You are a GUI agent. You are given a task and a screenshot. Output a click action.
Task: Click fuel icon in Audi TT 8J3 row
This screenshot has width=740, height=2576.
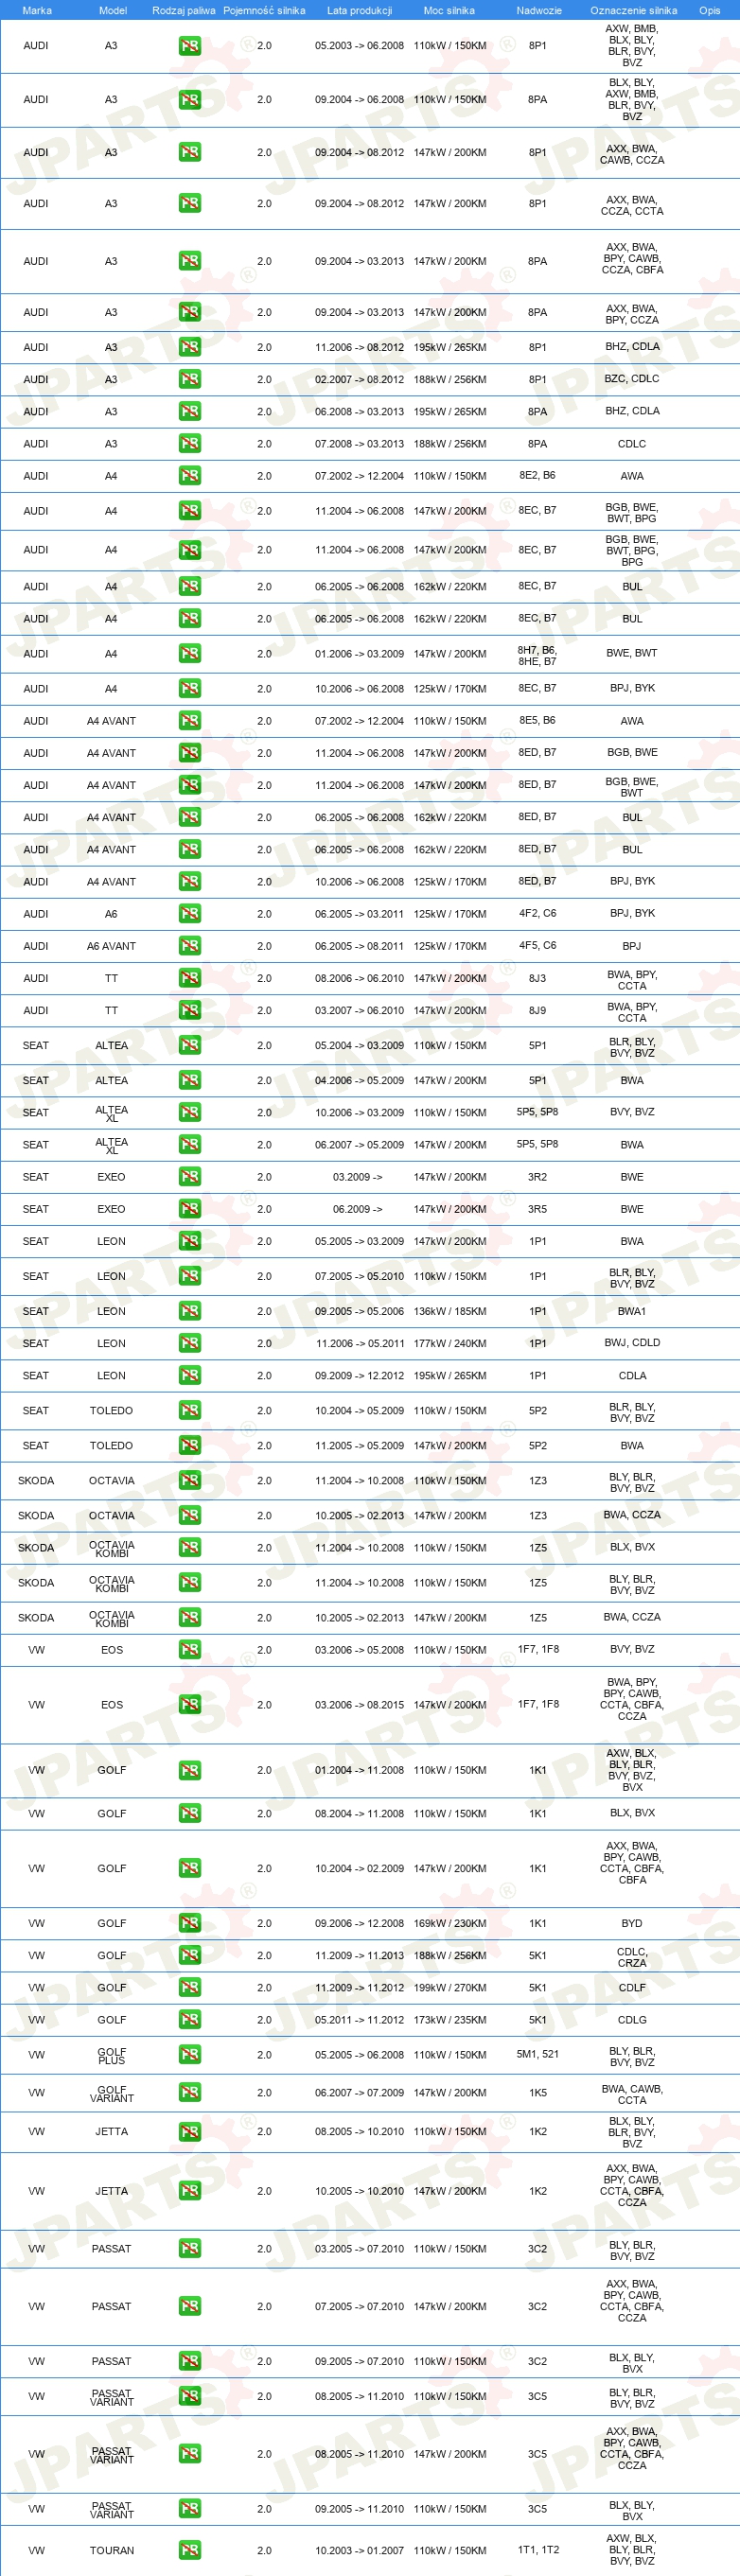coord(189,978)
